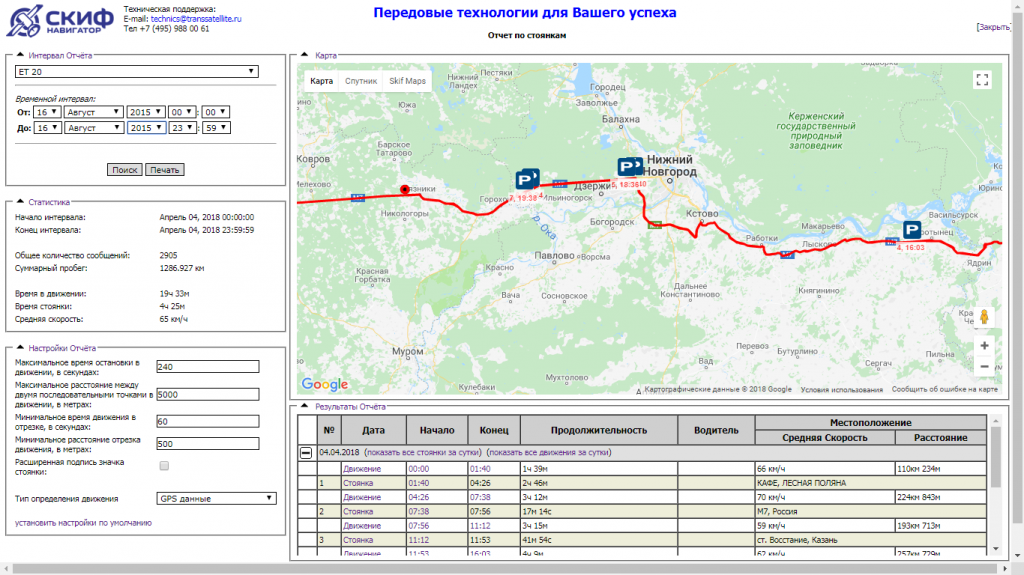Open the От minutes dropdown
1024x575 pixels.
pyautogui.click(x=216, y=112)
